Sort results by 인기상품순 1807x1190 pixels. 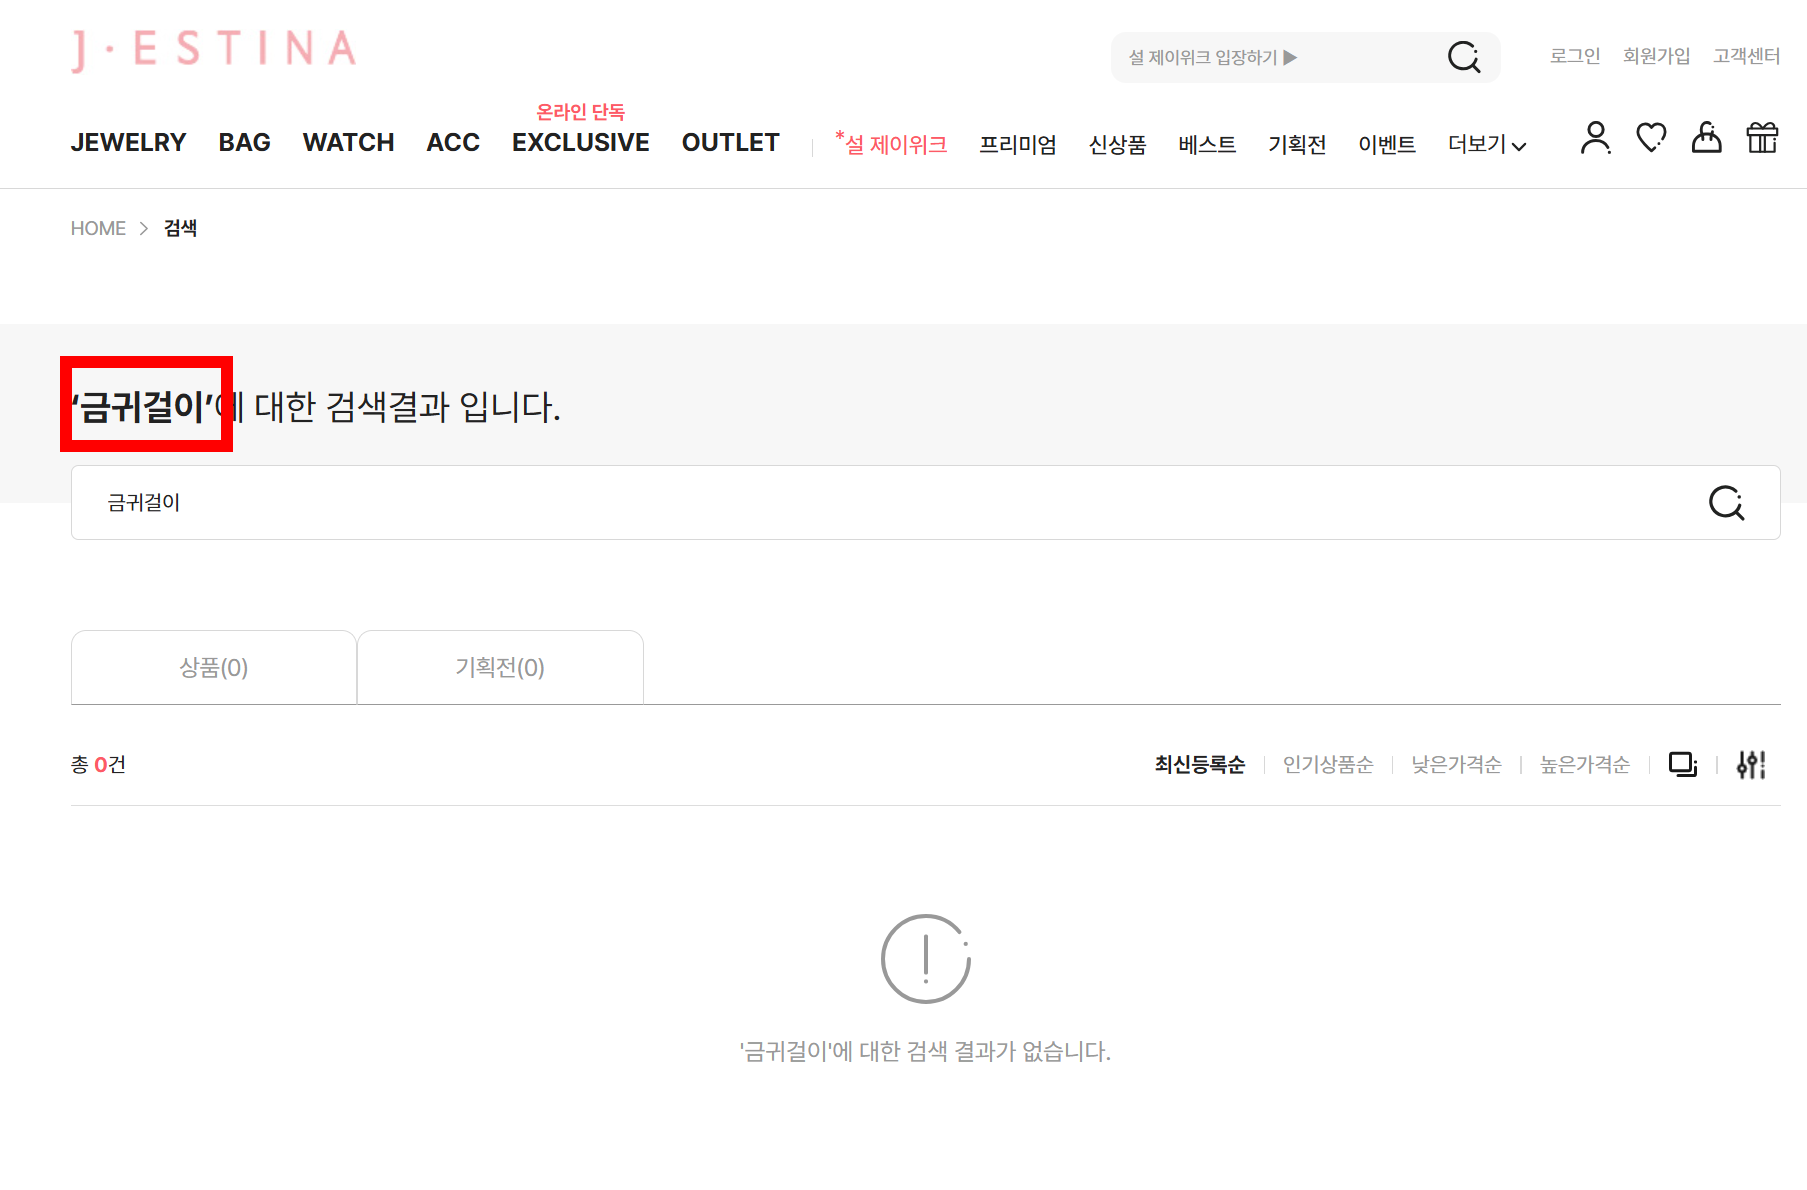click(1328, 765)
